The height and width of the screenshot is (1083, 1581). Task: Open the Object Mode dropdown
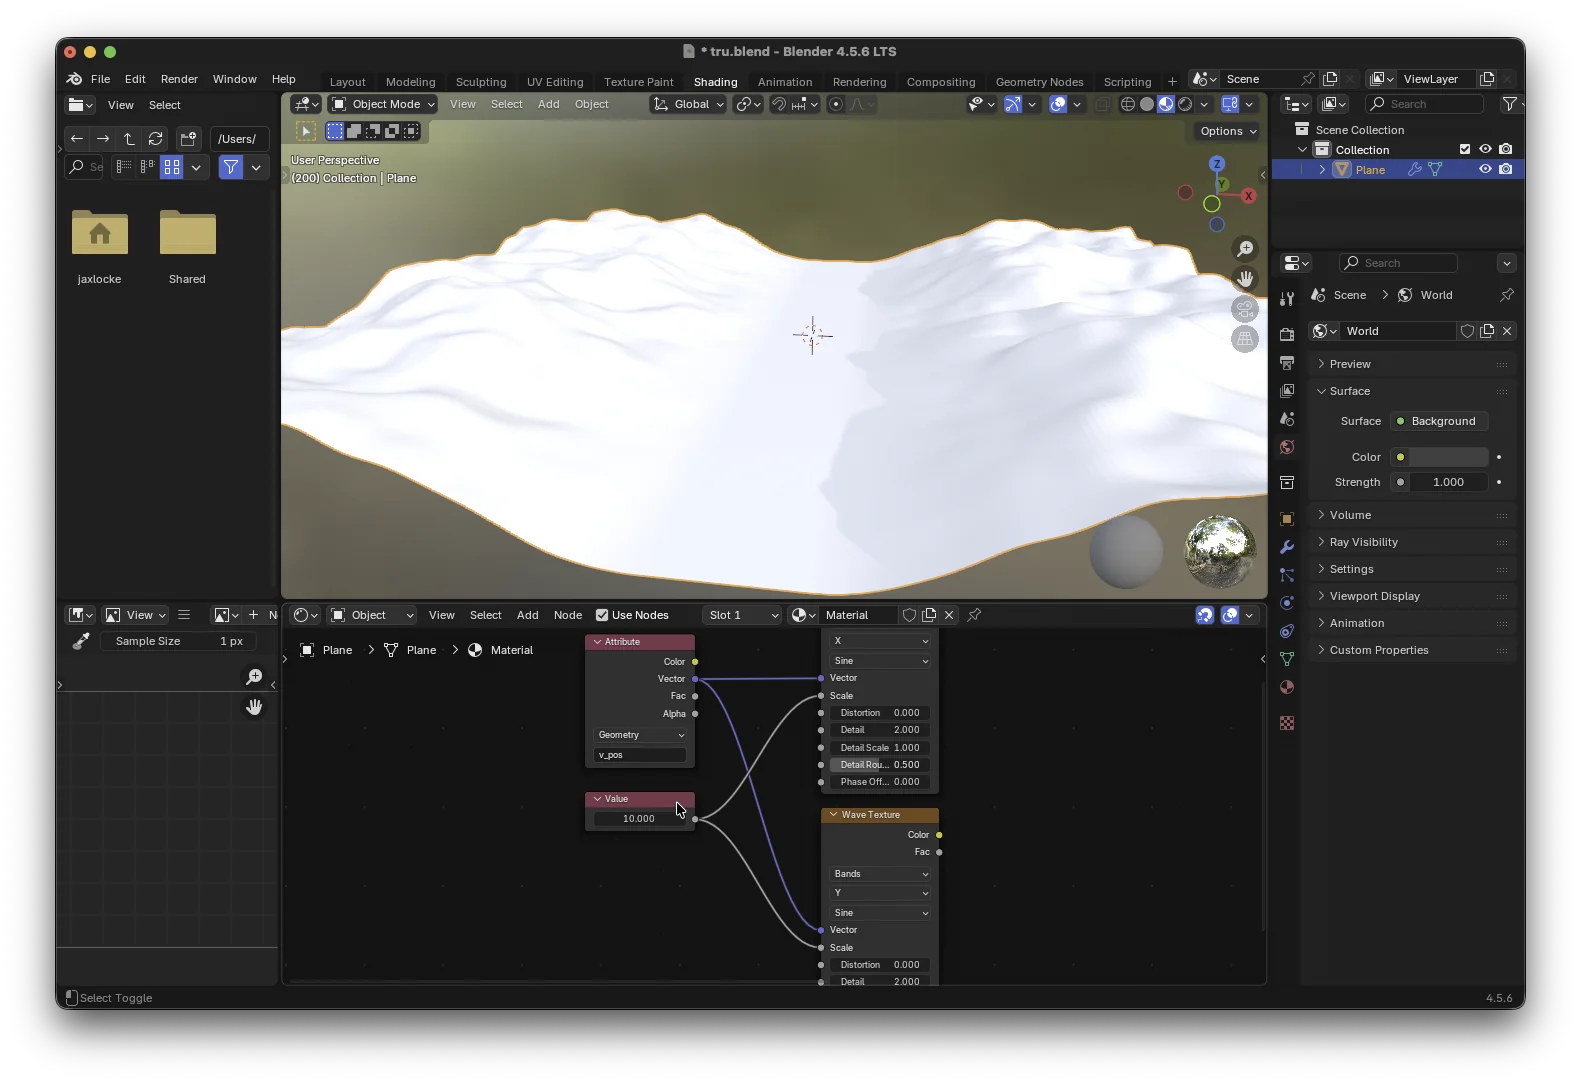point(384,104)
